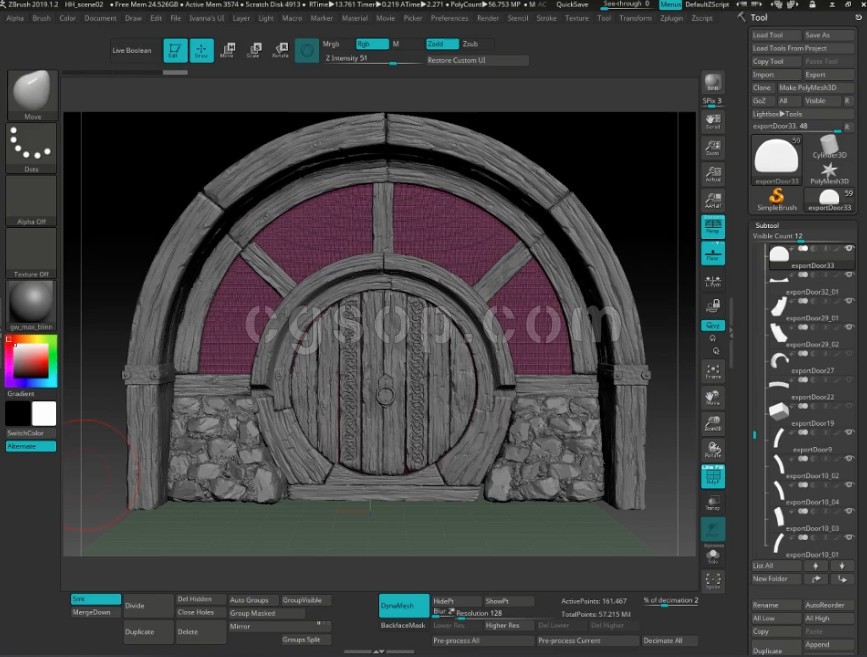
Task: Toggle visibility of exportDoor29_01 subtool
Action: pos(849,300)
